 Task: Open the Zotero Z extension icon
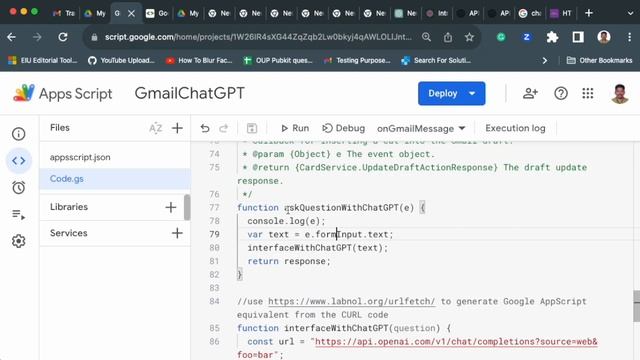pos(527,37)
